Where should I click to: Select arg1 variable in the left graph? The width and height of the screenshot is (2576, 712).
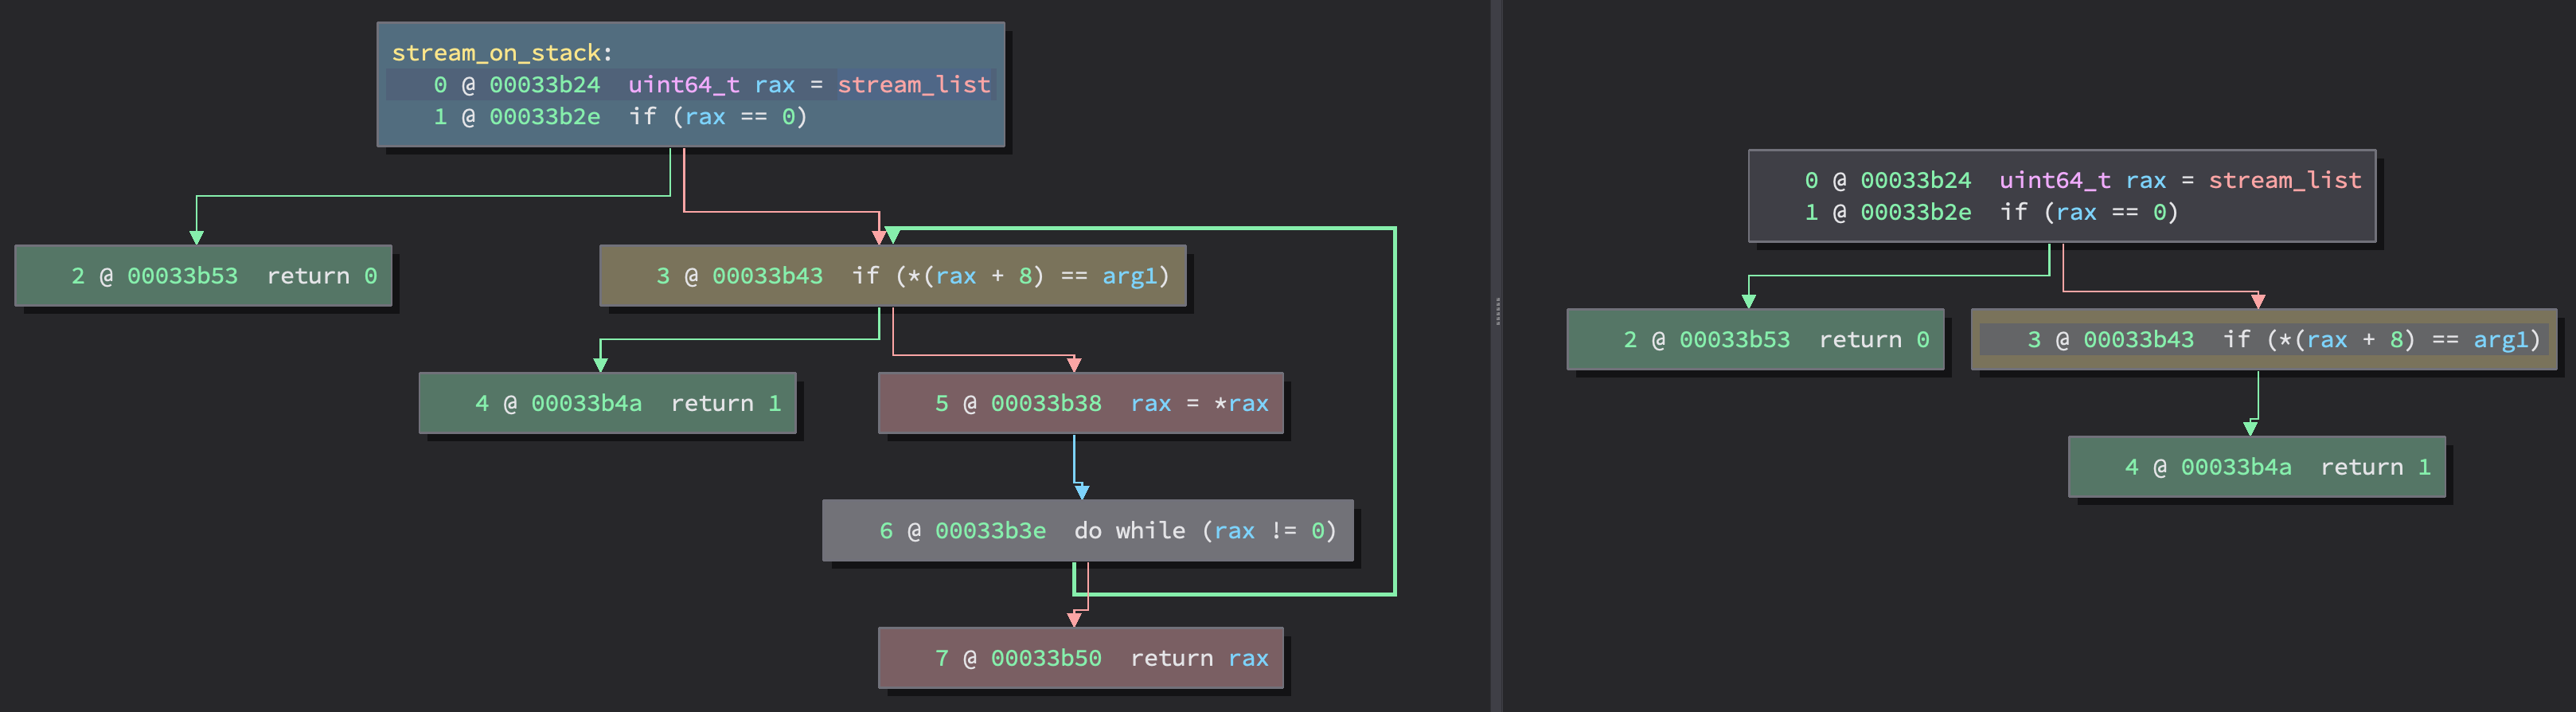[x=1129, y=276]
